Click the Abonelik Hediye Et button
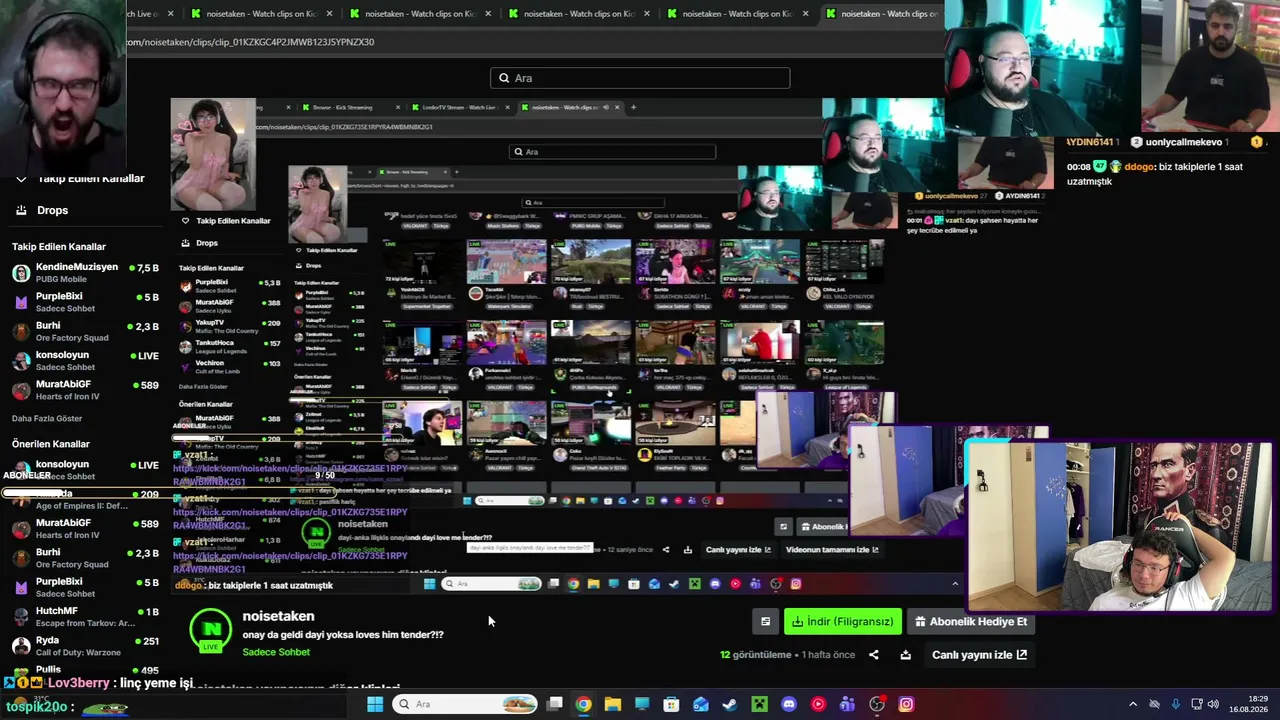1280x720 pixels. click(971, 622)
